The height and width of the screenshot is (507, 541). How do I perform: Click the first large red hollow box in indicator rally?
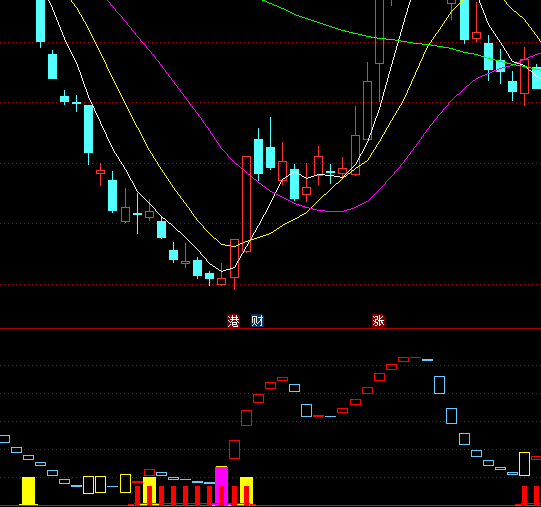(x=234, y=449)
